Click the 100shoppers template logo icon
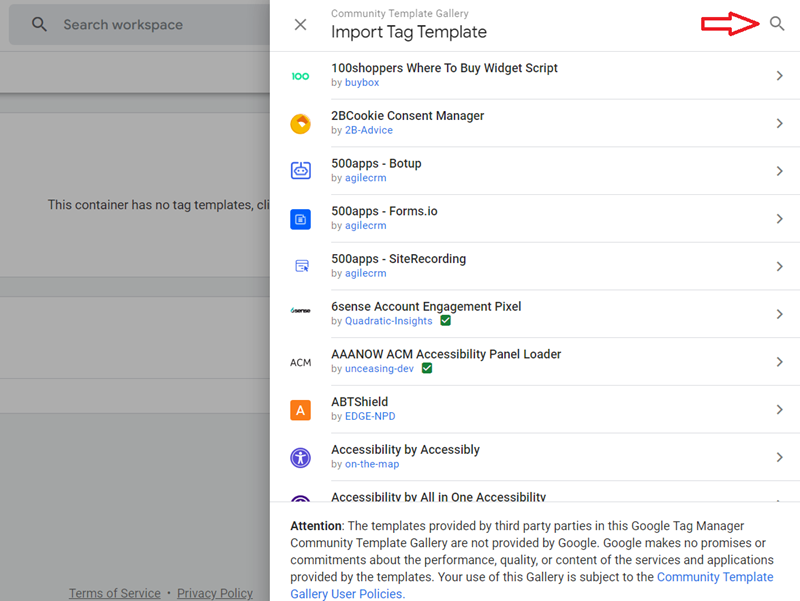The width and height of the screenshot is (800, 601). [300, 76]
